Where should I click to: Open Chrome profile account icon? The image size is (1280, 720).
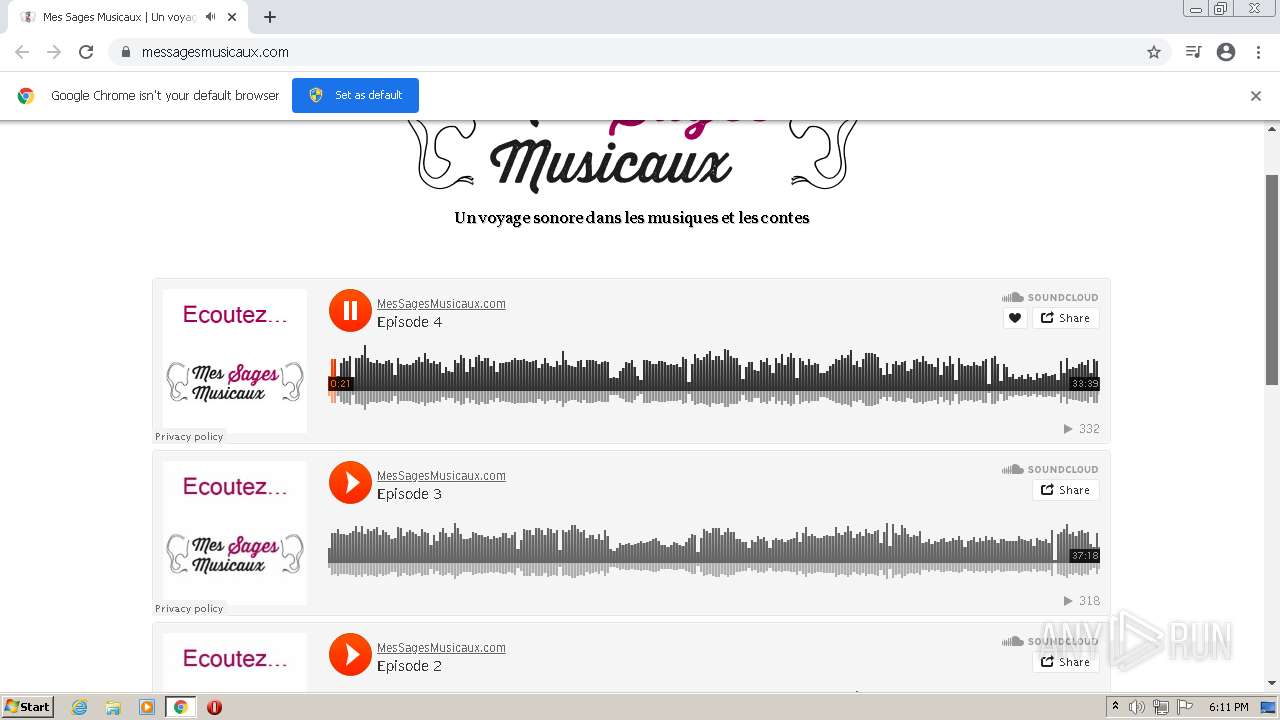pos(1226,52)
